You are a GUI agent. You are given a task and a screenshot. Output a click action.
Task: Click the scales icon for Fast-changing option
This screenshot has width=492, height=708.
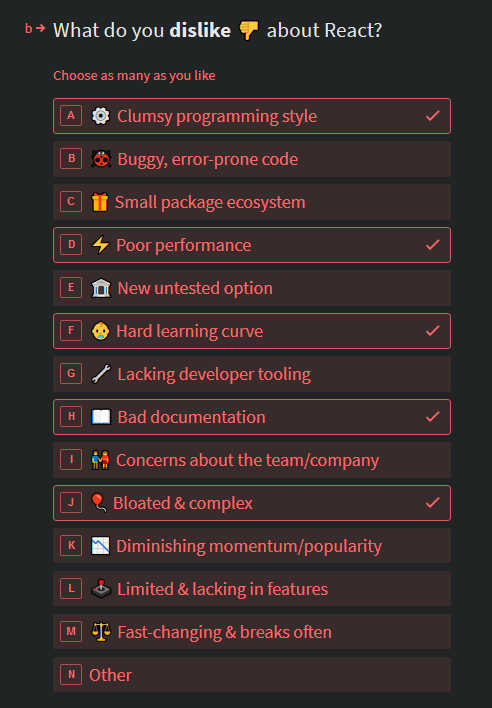tap(101, 632)
